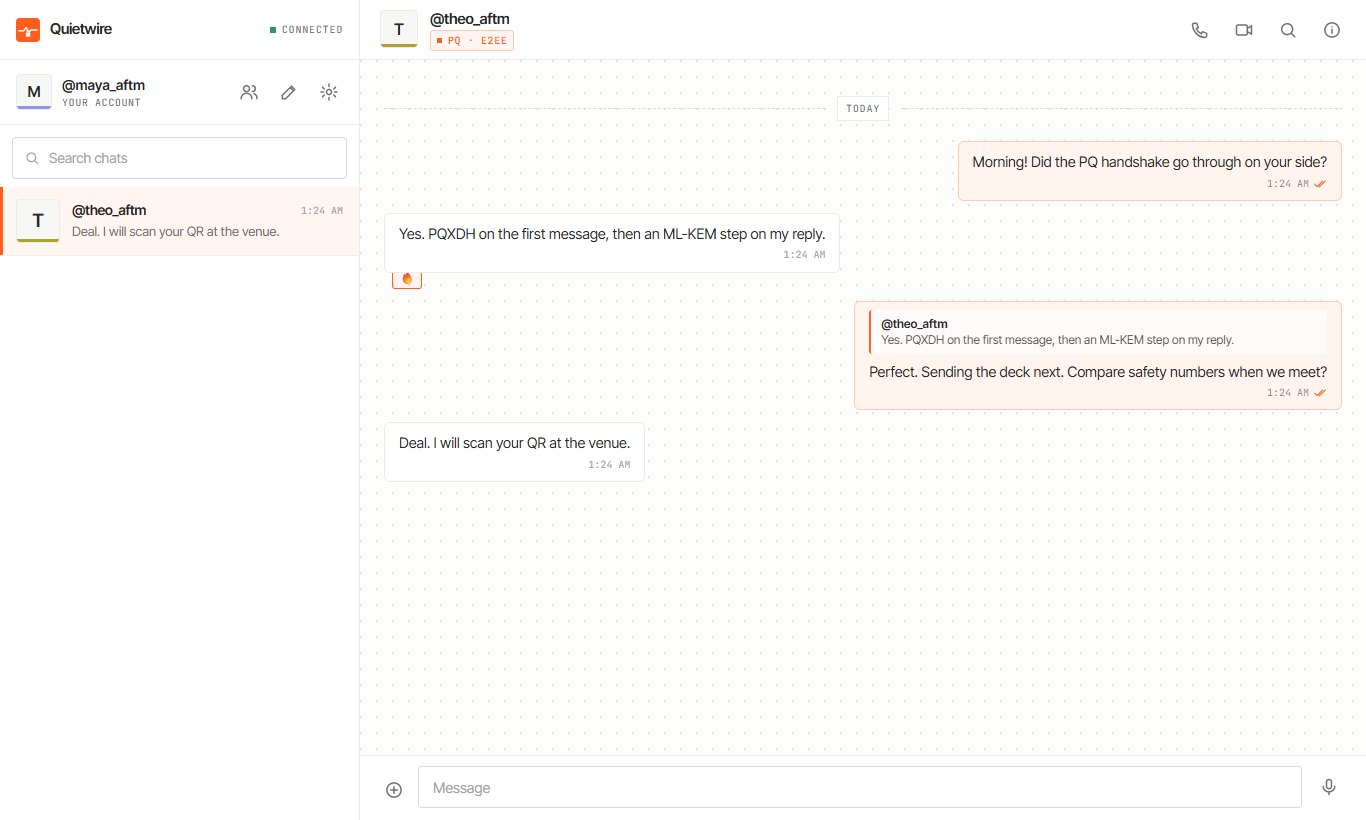This screenshot has height=820, width=1366.
Task: Focus the Message input box
Action: pyautogui.click(x=860, y=787)
